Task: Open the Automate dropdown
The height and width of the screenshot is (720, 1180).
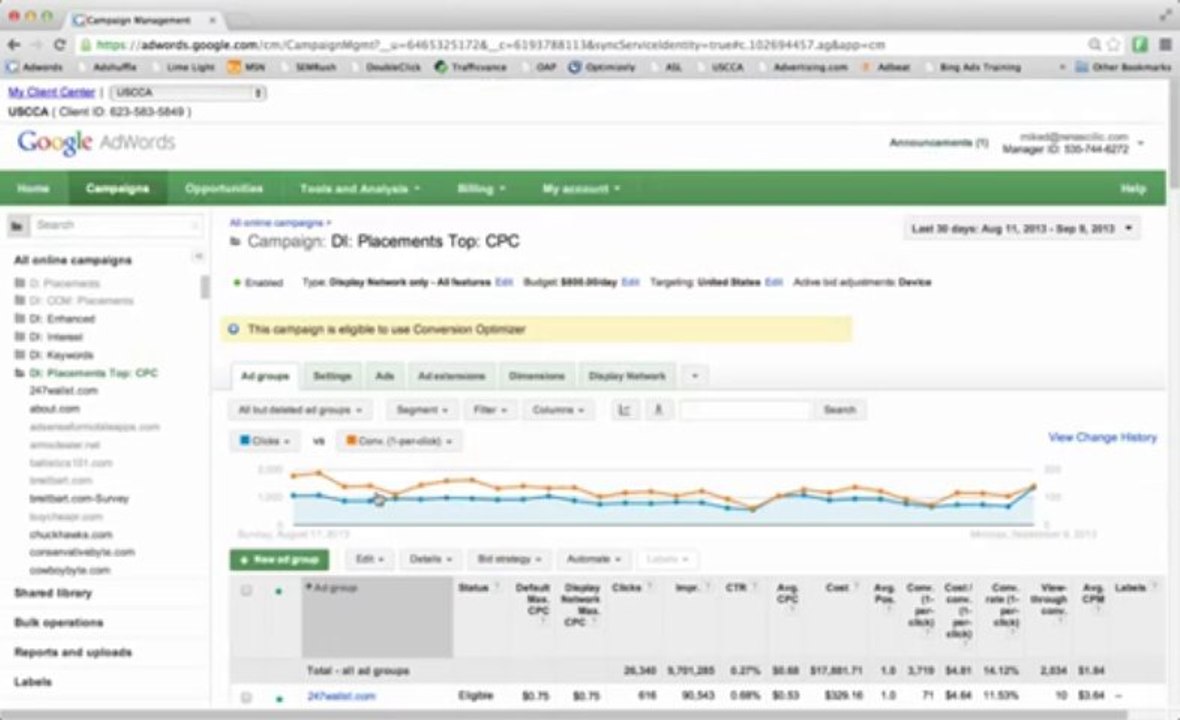Action: [594, 559]
